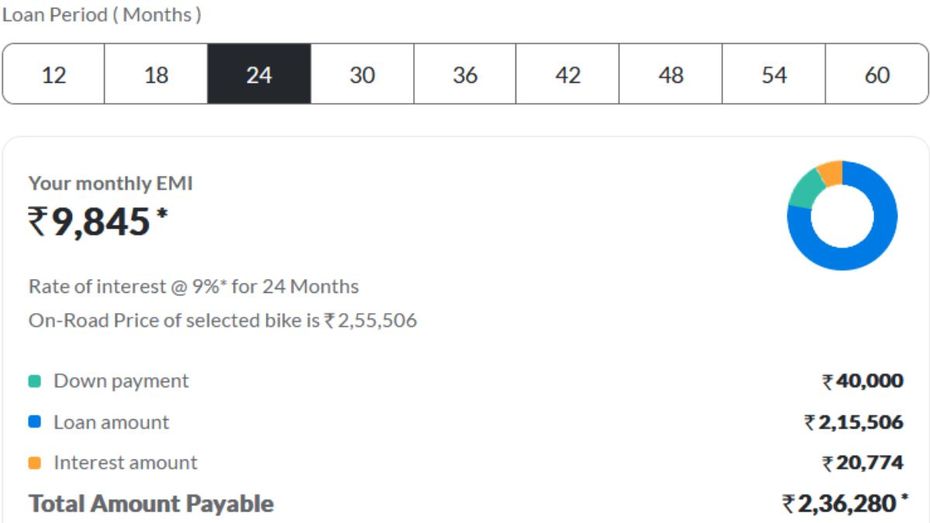Set loan period to 42 months
930x523 pixels.
pos(568,74)
